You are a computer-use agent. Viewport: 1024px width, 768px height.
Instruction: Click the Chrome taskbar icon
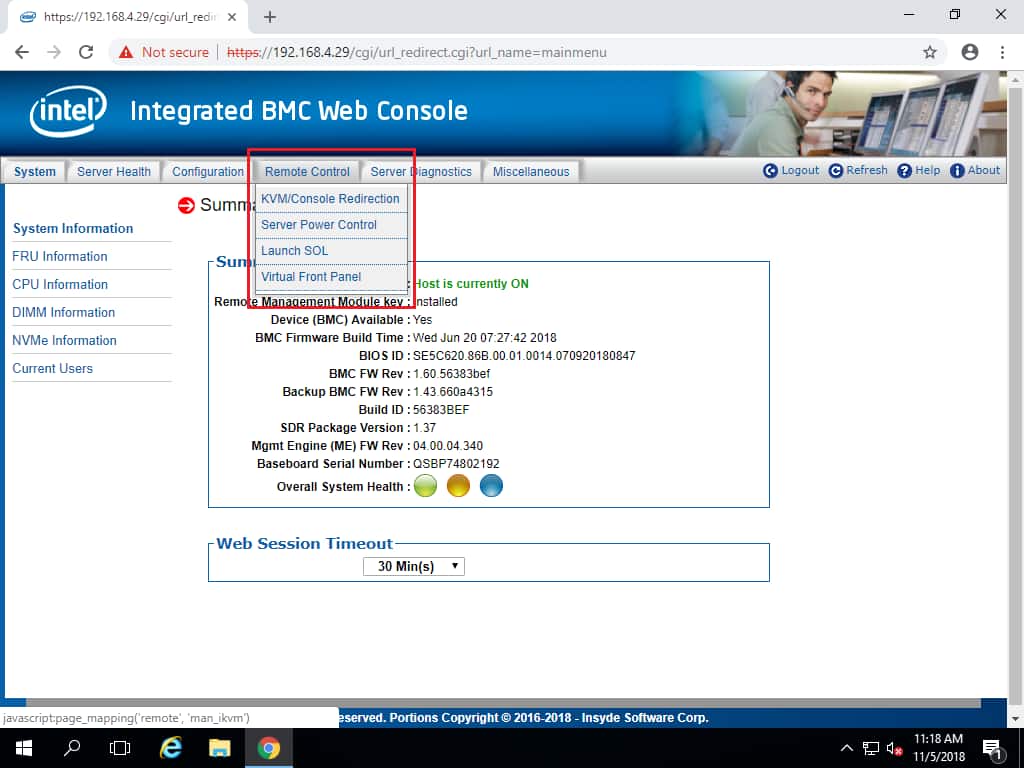tap(268, 748)
